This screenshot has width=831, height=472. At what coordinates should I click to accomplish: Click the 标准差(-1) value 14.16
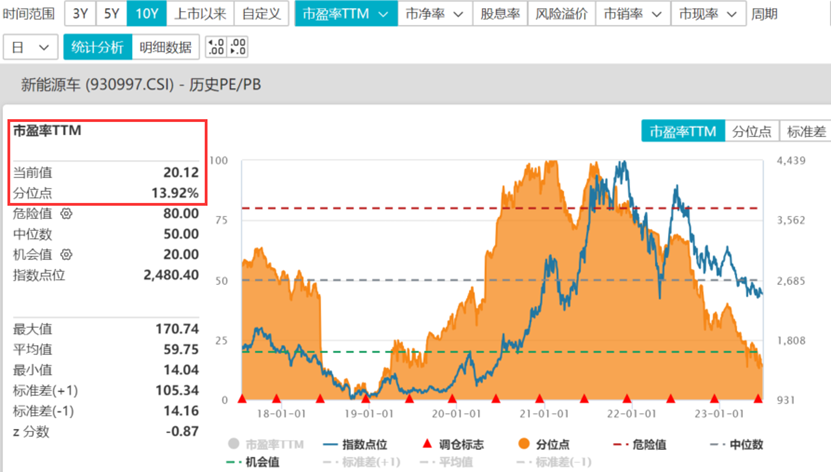coord(181,411)
